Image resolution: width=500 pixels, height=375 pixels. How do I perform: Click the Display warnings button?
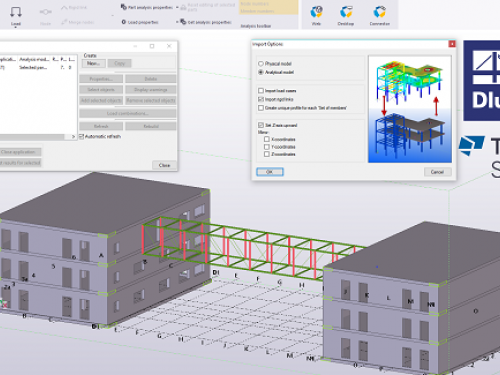[x=151, y=90]
